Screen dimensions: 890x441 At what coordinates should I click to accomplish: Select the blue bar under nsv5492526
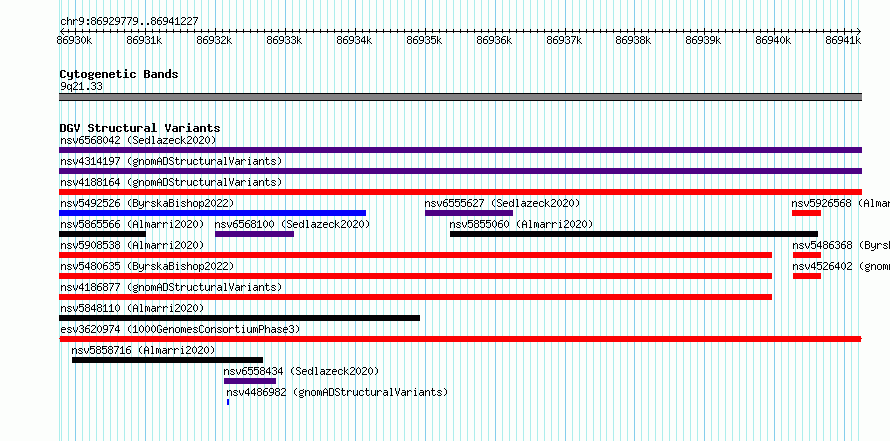click(212, 213)
